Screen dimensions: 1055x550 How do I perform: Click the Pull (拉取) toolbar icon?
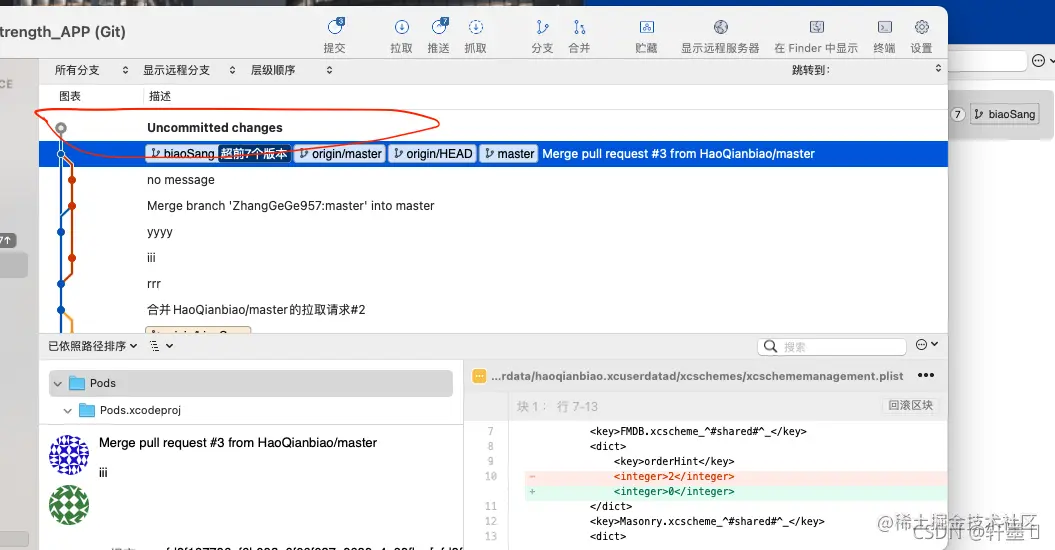402,28
